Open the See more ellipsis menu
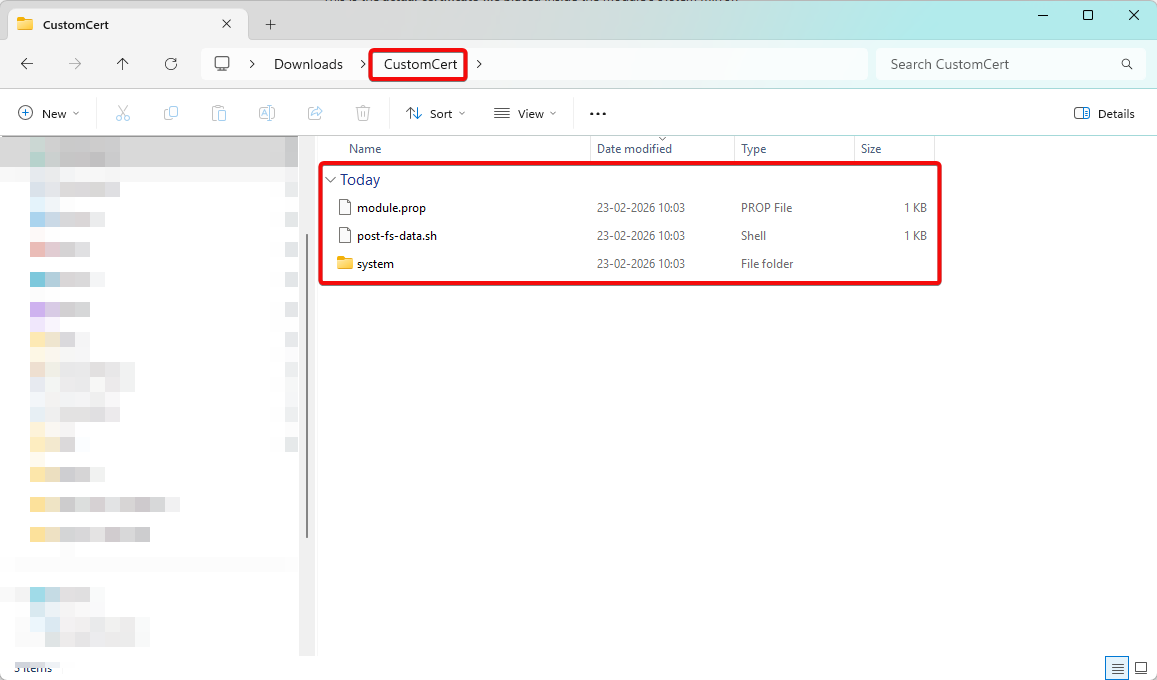This screenshot has height=680, width=1157. [x=598, y=114]
